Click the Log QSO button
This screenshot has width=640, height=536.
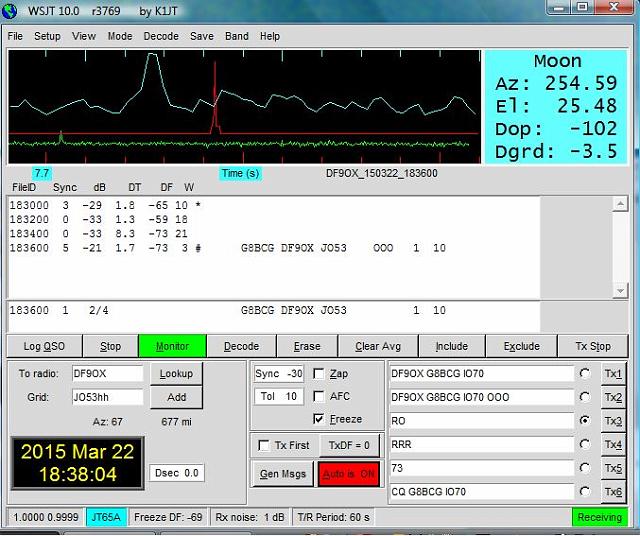(x=44, y=346)
